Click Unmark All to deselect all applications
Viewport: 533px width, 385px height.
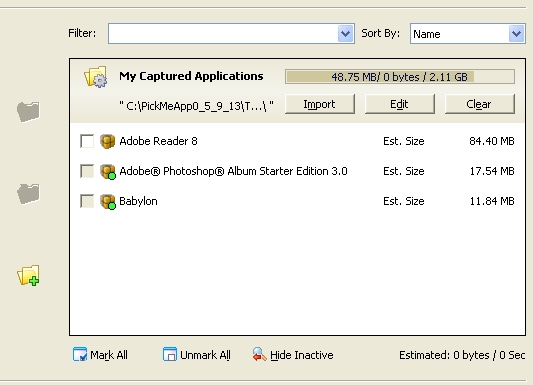(x=196, y=355)
